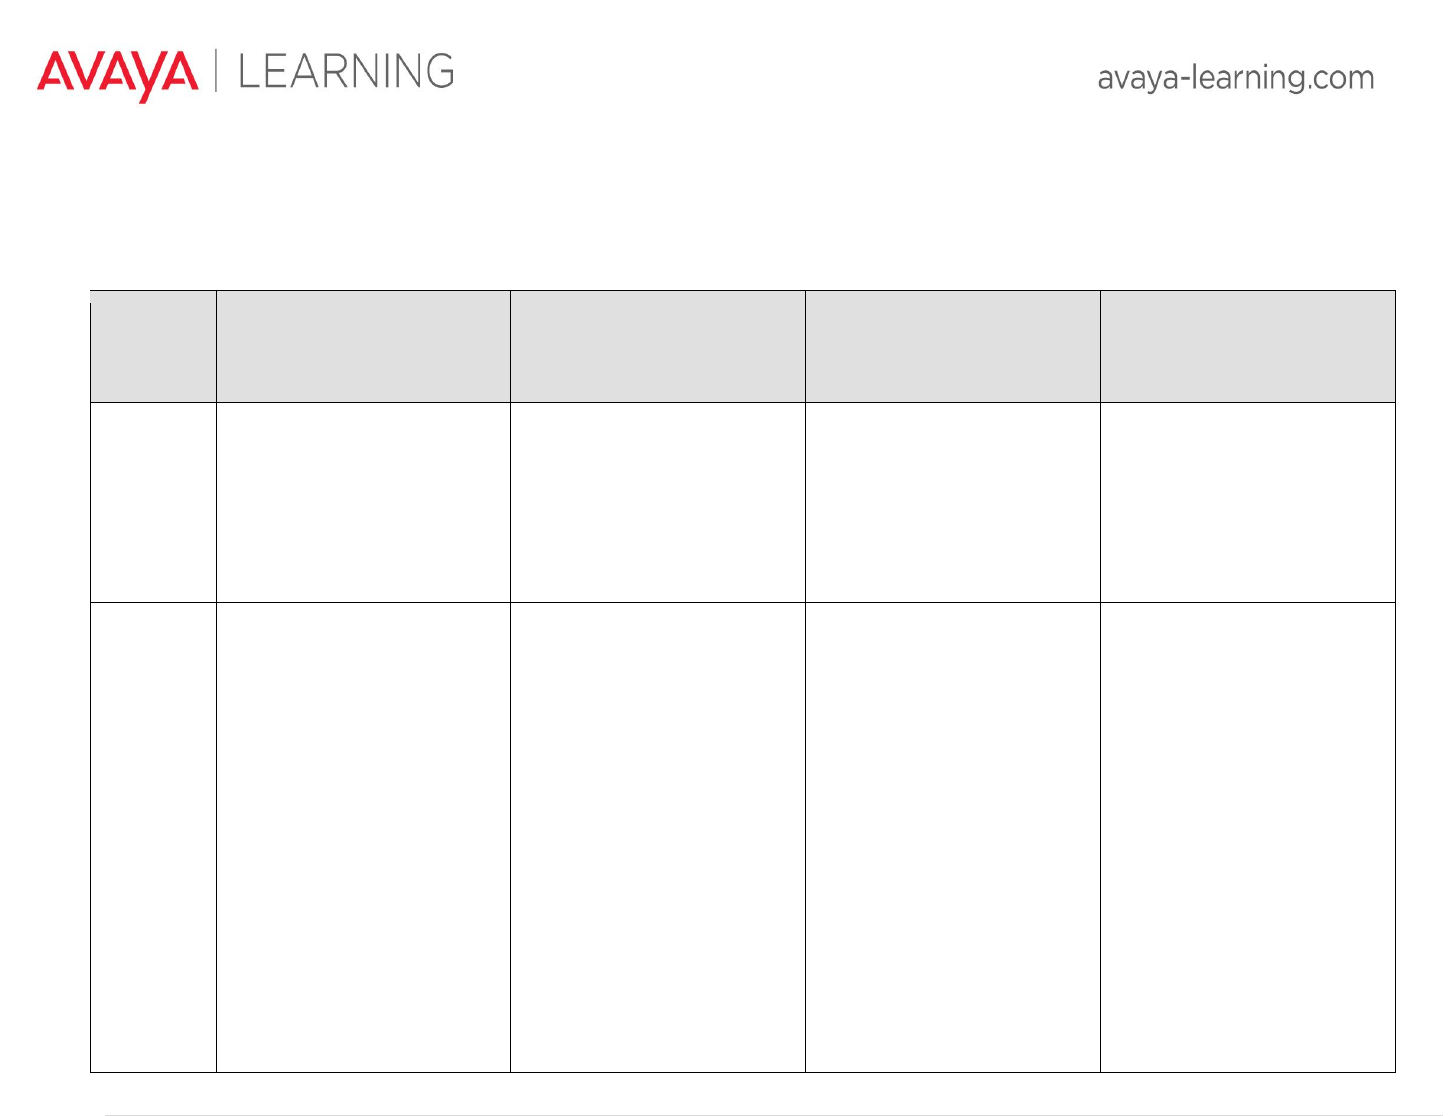The image size is (1452, 1116).
Task: Select the fourth cell of the middle row
Action: pos(952,502)
